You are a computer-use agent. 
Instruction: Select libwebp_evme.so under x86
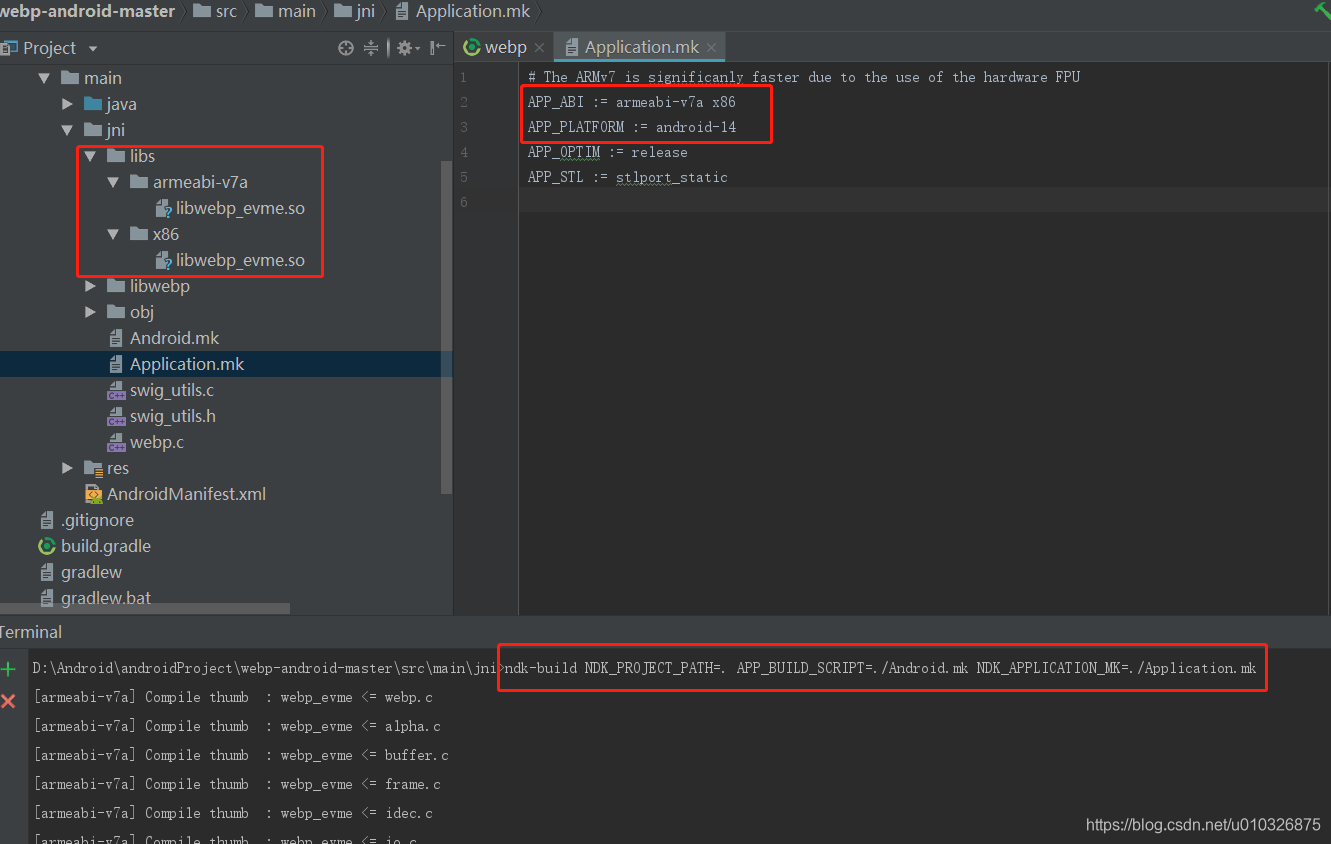[x=230, y=260]
